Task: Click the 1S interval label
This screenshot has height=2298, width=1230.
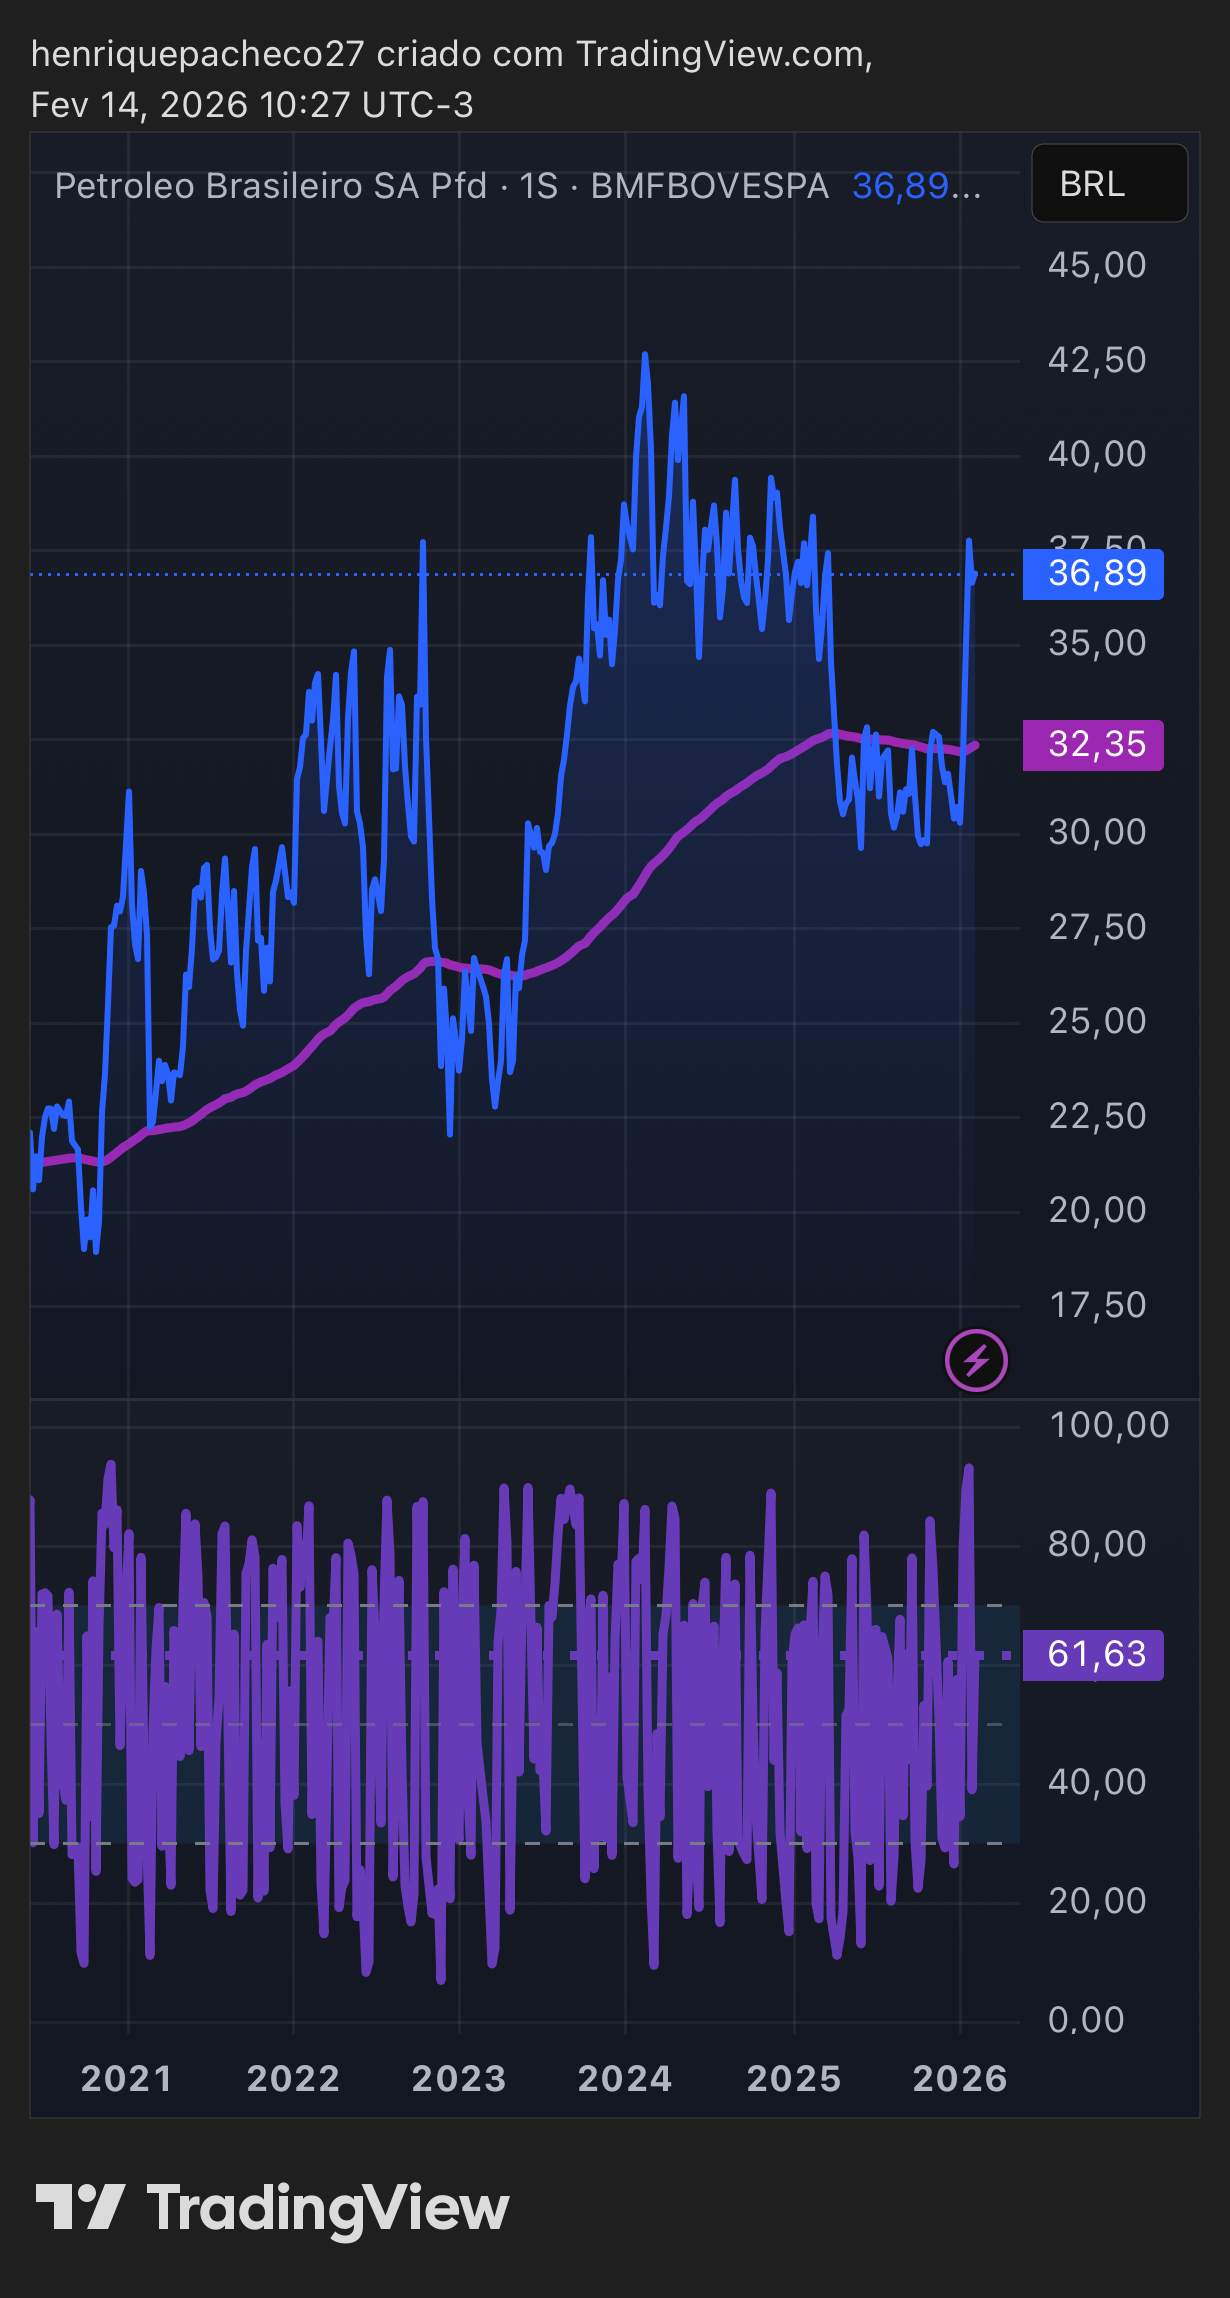Action: tap(538, 186)
